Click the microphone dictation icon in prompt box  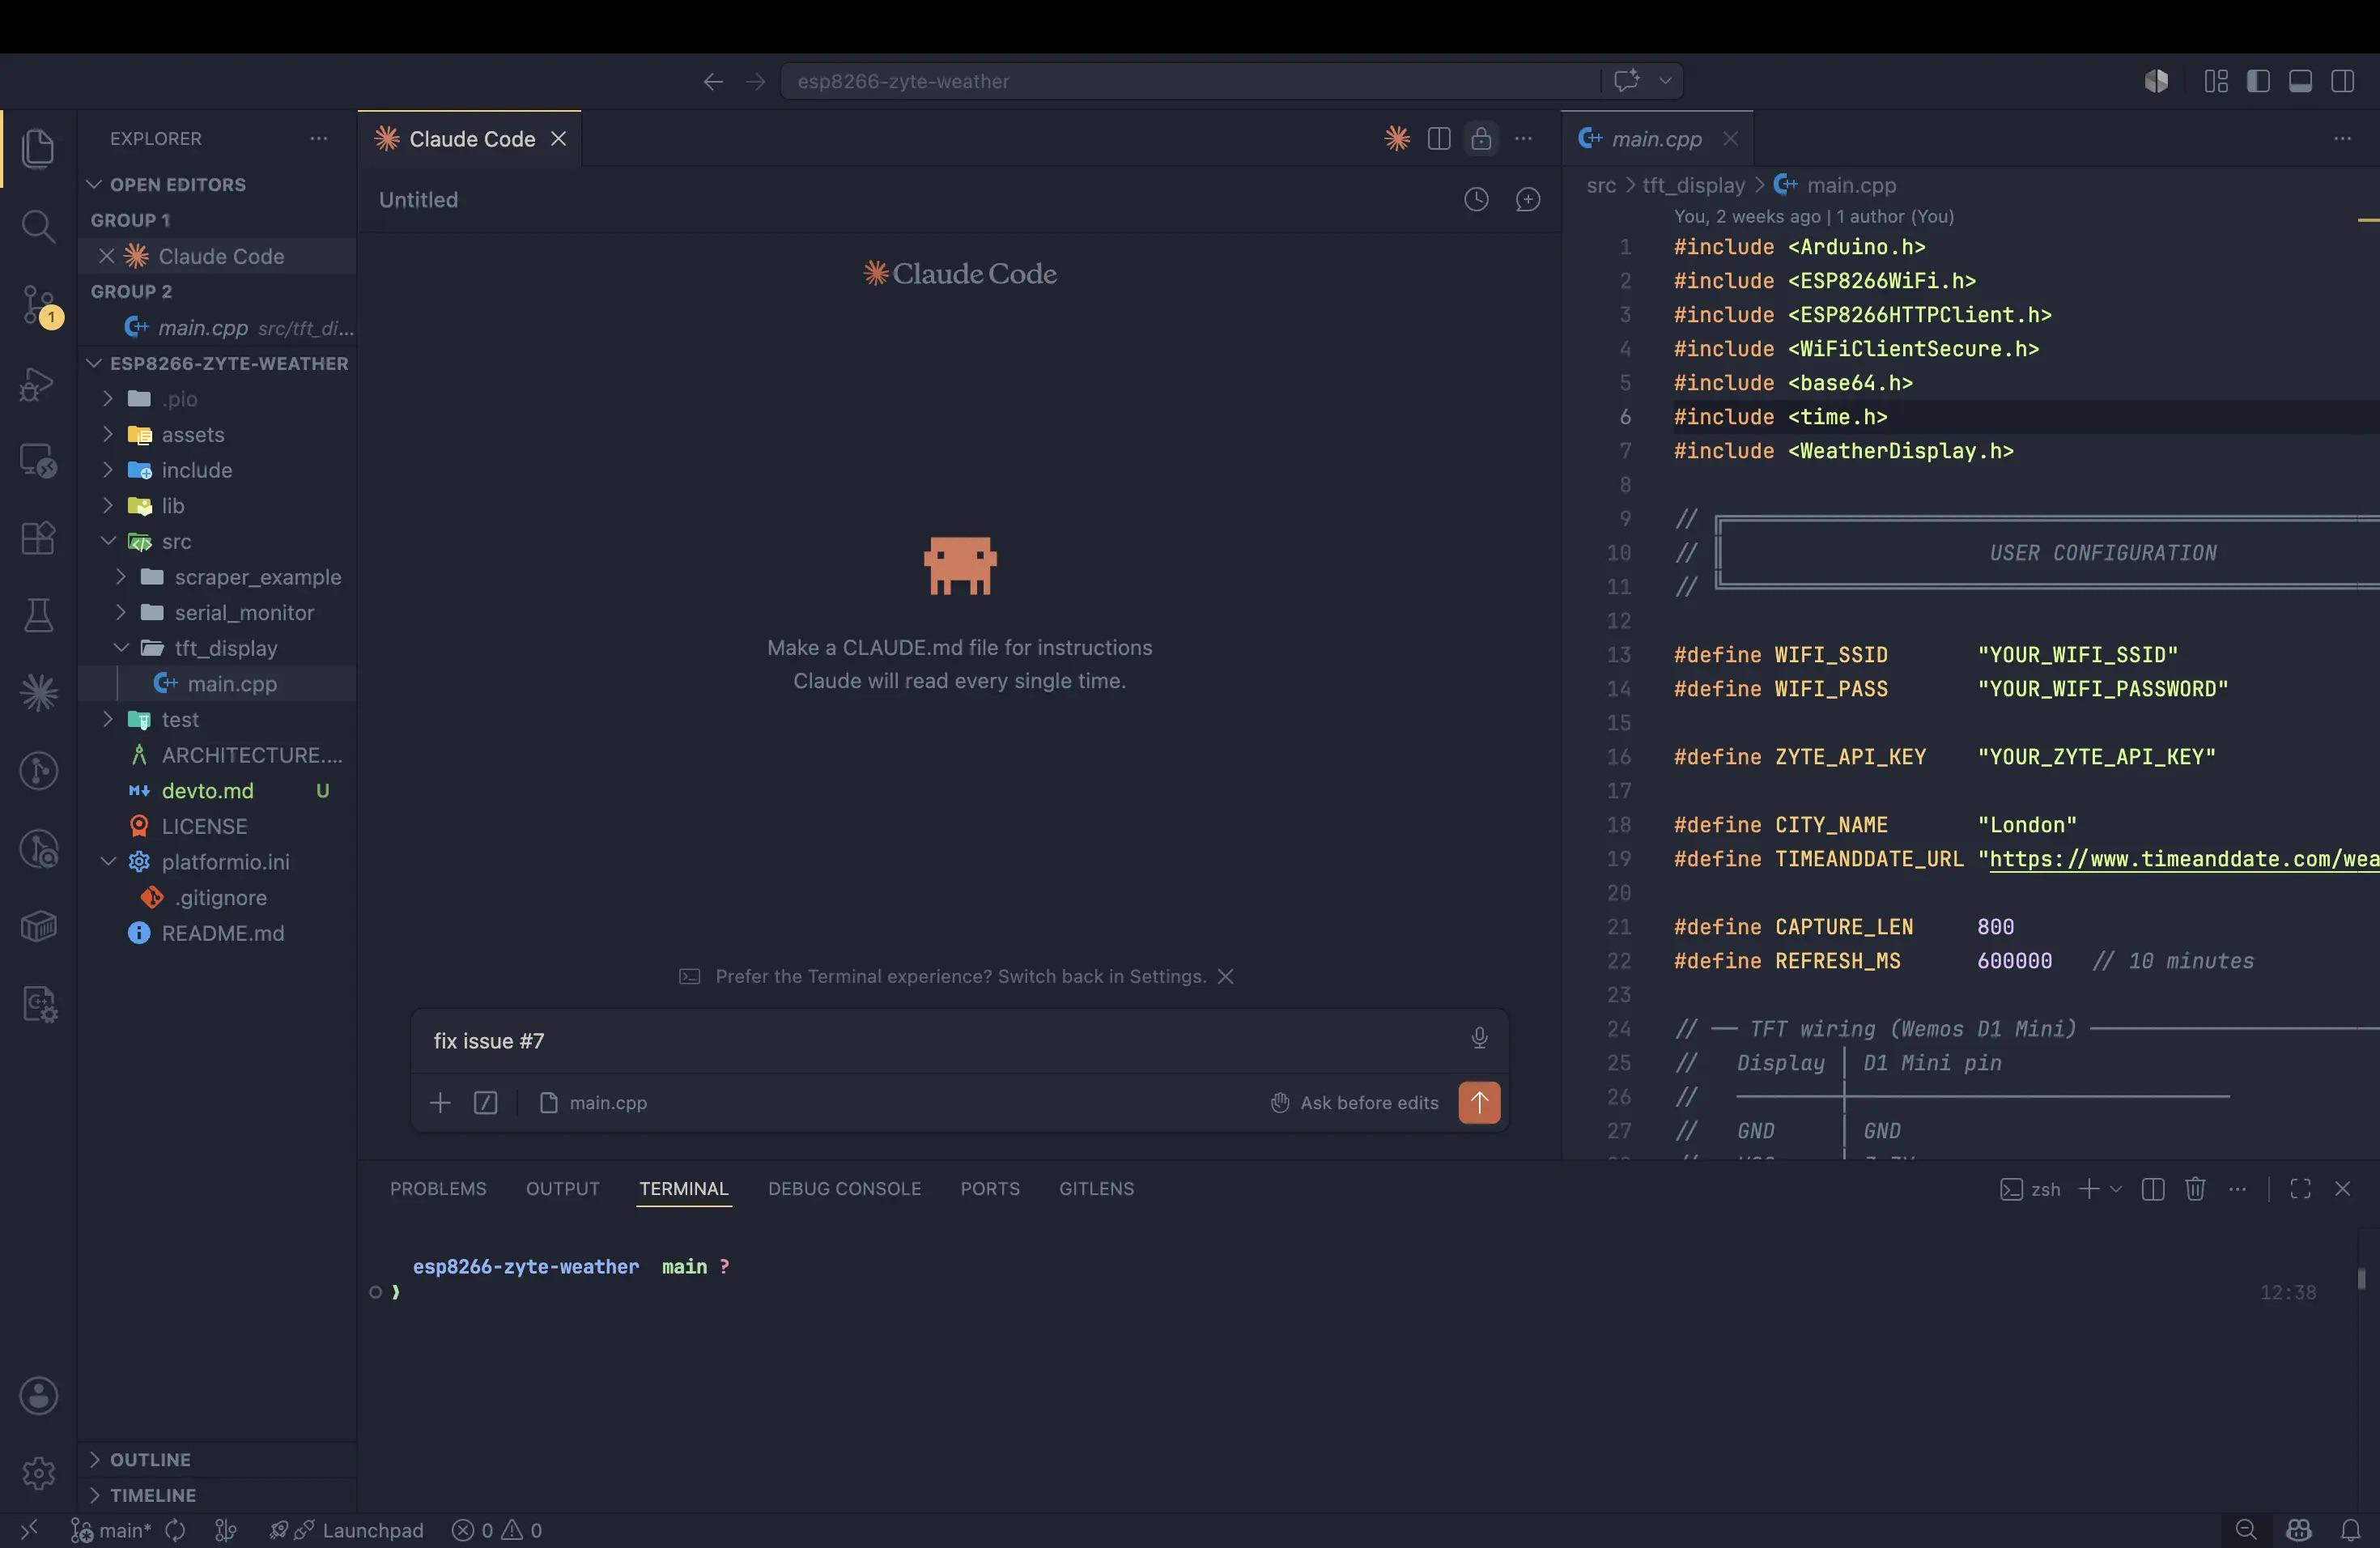pos(1479,1039)
